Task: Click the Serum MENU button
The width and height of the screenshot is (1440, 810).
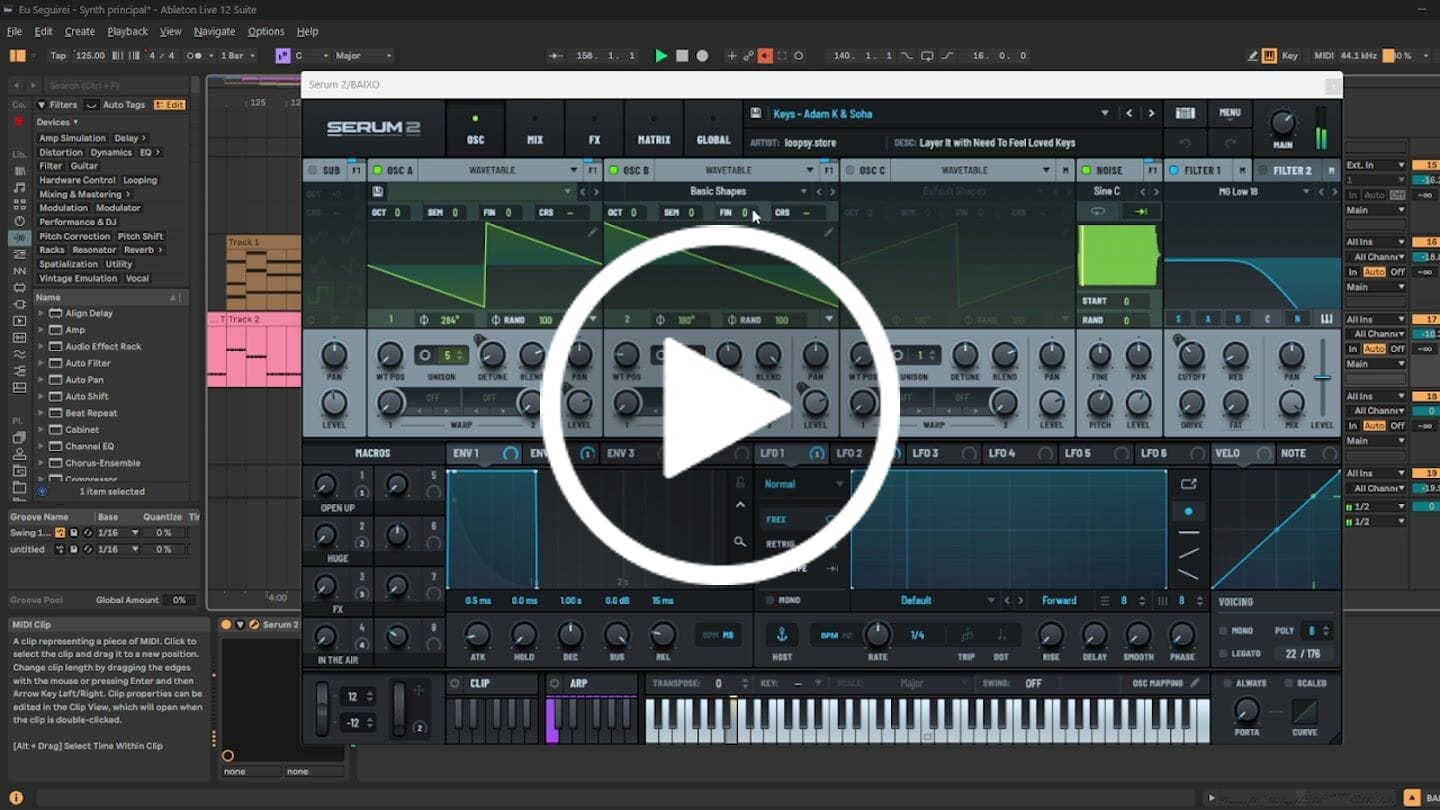Action: (1230, 114)
